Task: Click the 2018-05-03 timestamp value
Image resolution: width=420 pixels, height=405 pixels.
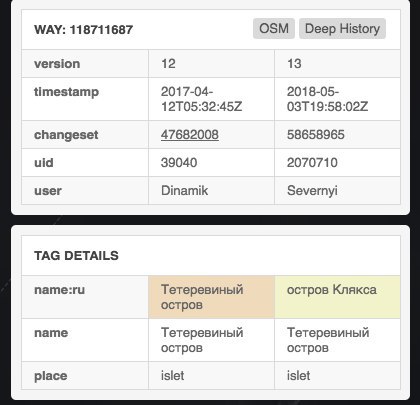Action: click(x=327, y=99)
